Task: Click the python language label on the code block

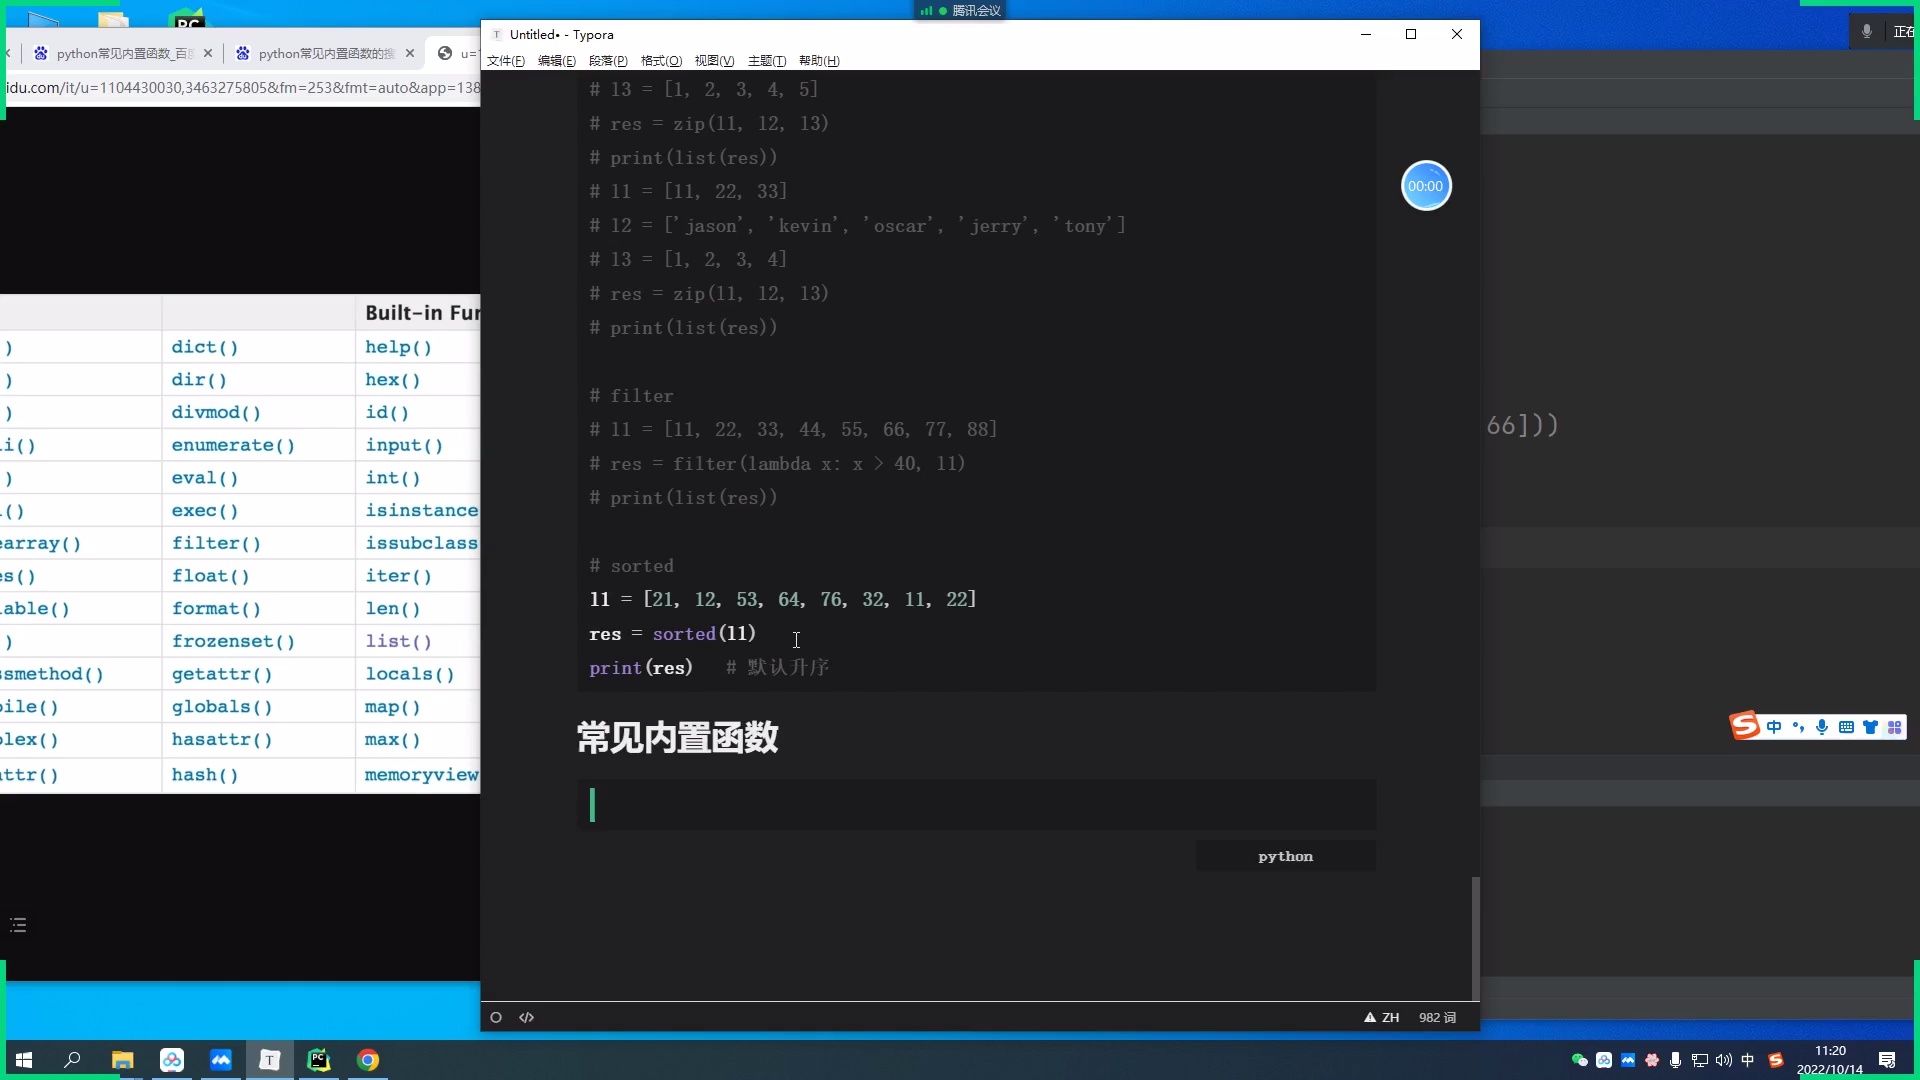Action: [1284, 856]
